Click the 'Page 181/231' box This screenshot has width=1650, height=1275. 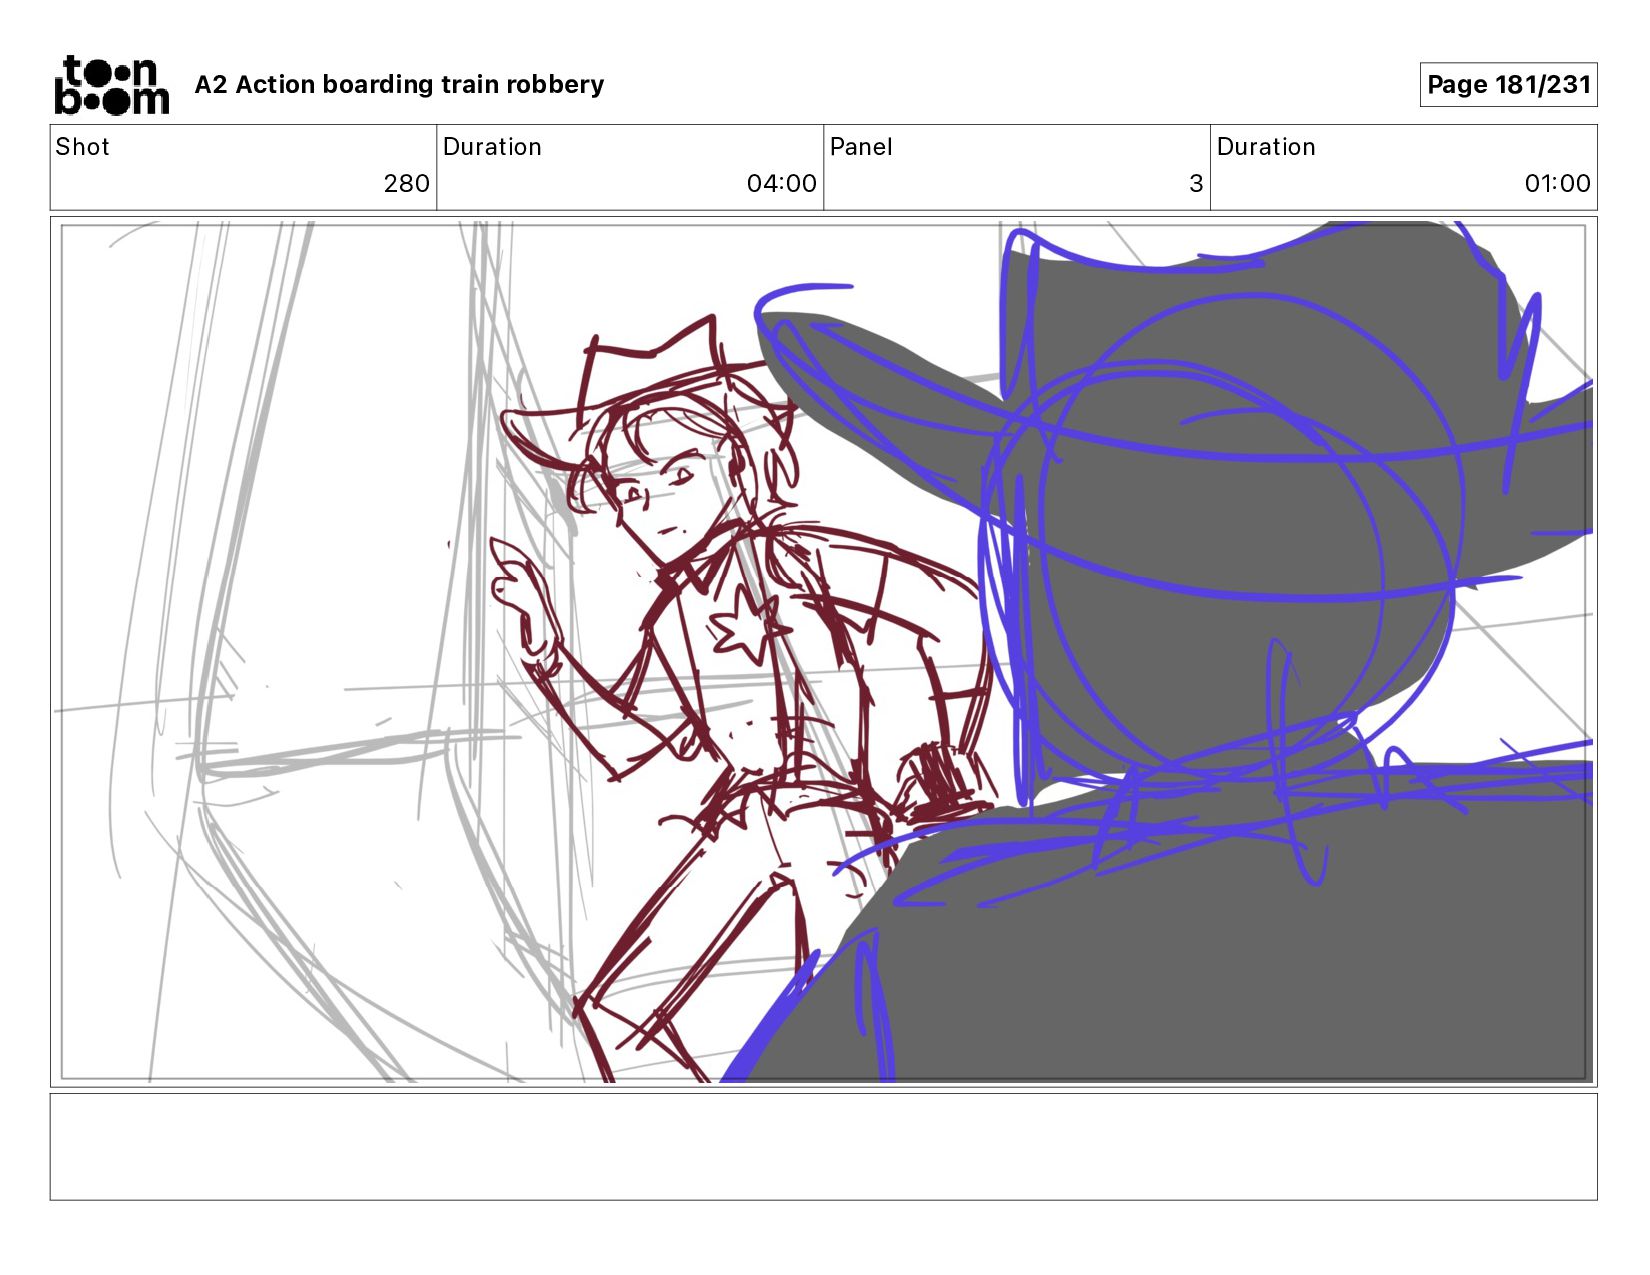click(x=1508, y=85)
